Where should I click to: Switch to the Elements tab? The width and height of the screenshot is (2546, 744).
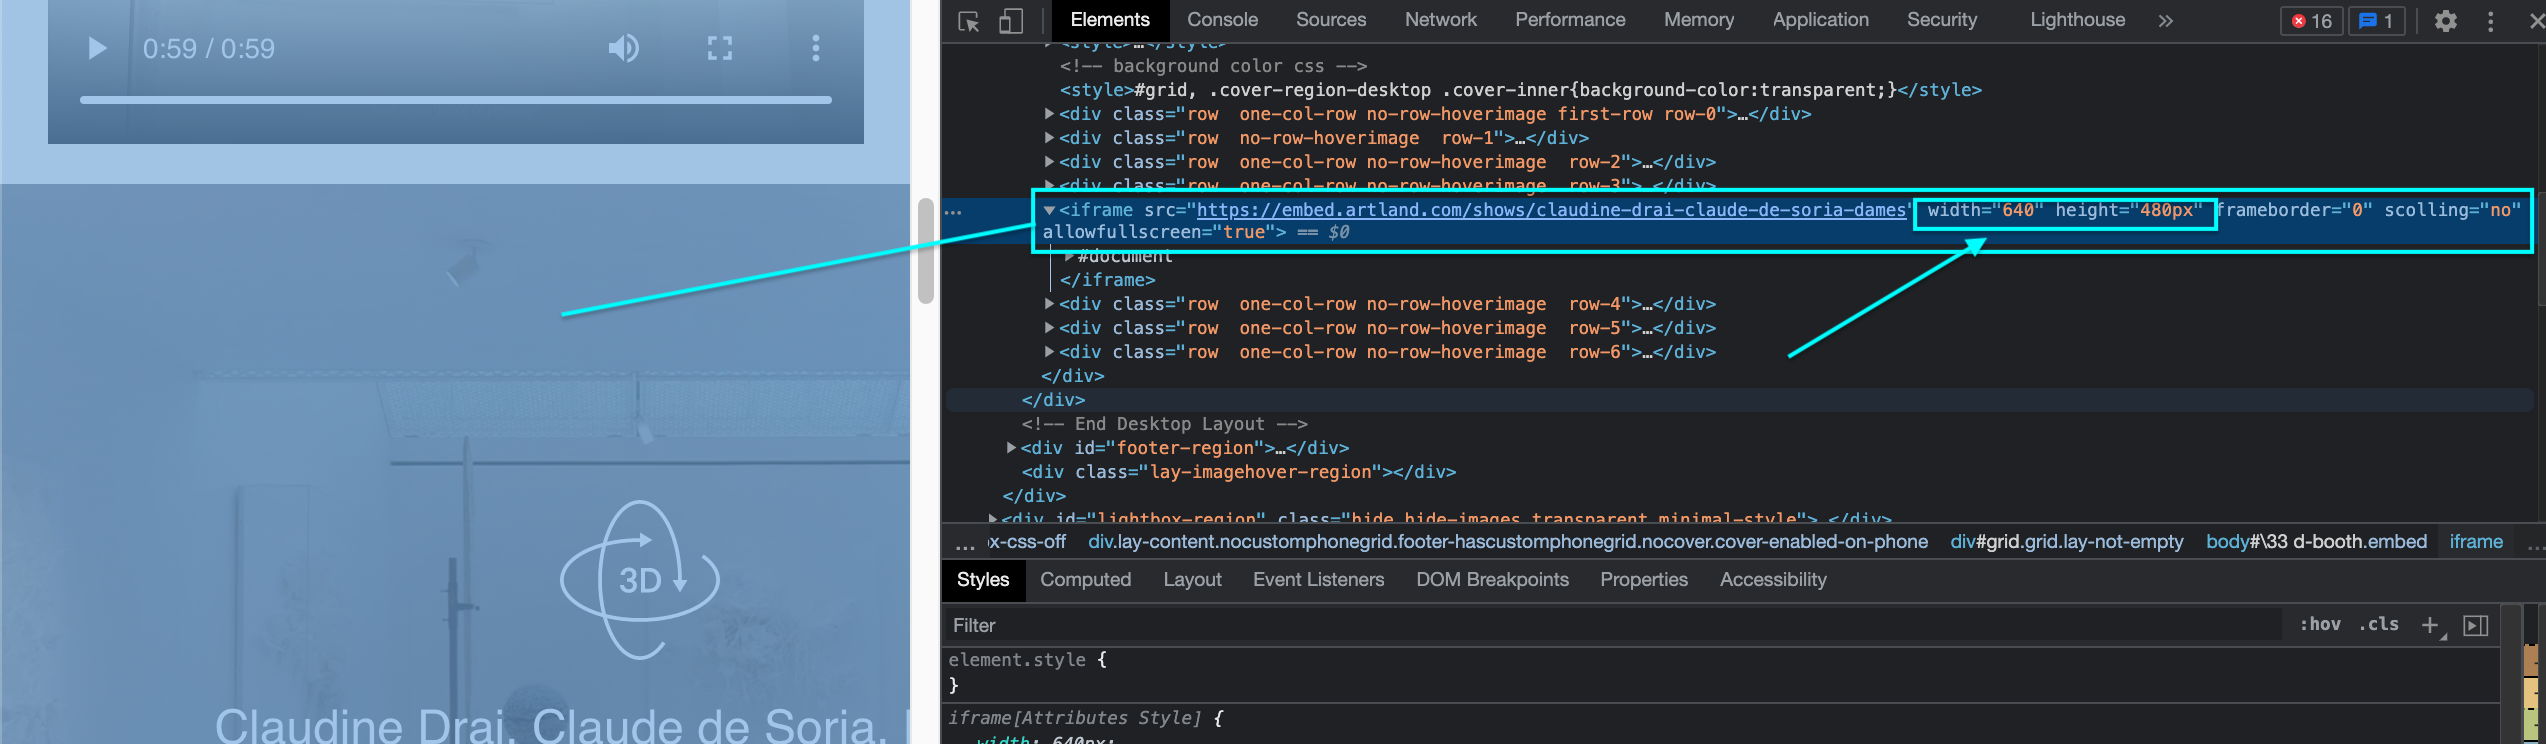[1110, 20]
